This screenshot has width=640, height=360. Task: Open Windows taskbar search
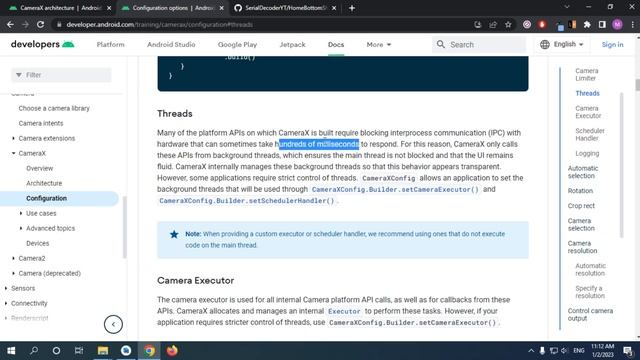[x=34, y=351]
